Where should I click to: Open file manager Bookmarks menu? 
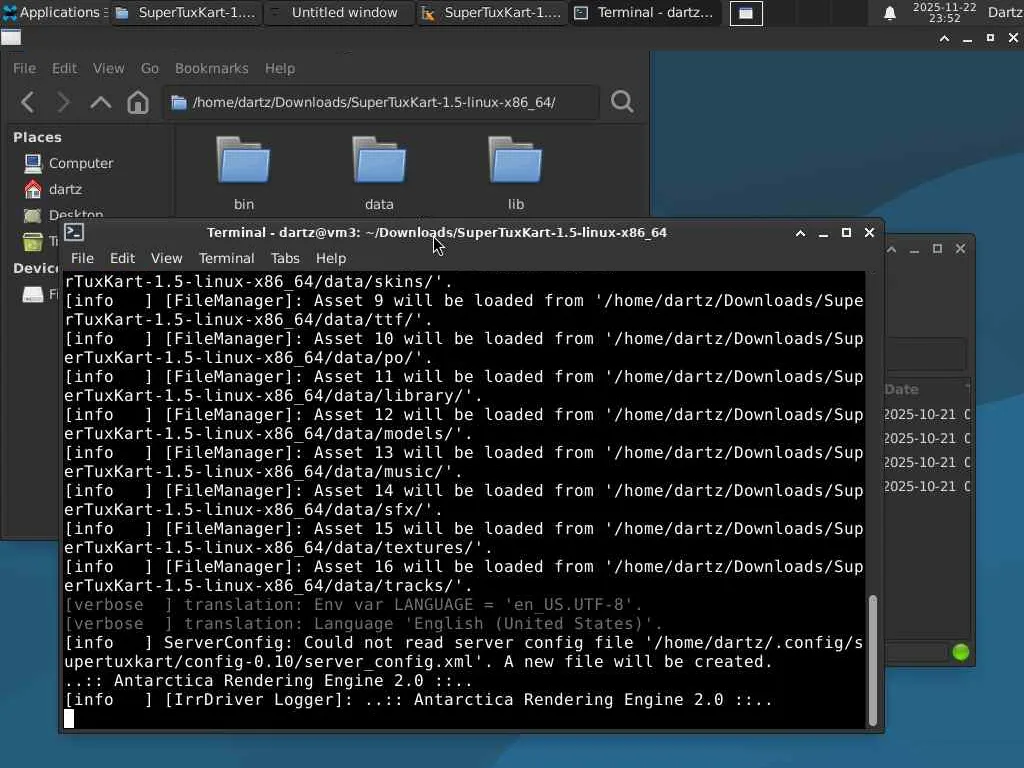(212, 69)
